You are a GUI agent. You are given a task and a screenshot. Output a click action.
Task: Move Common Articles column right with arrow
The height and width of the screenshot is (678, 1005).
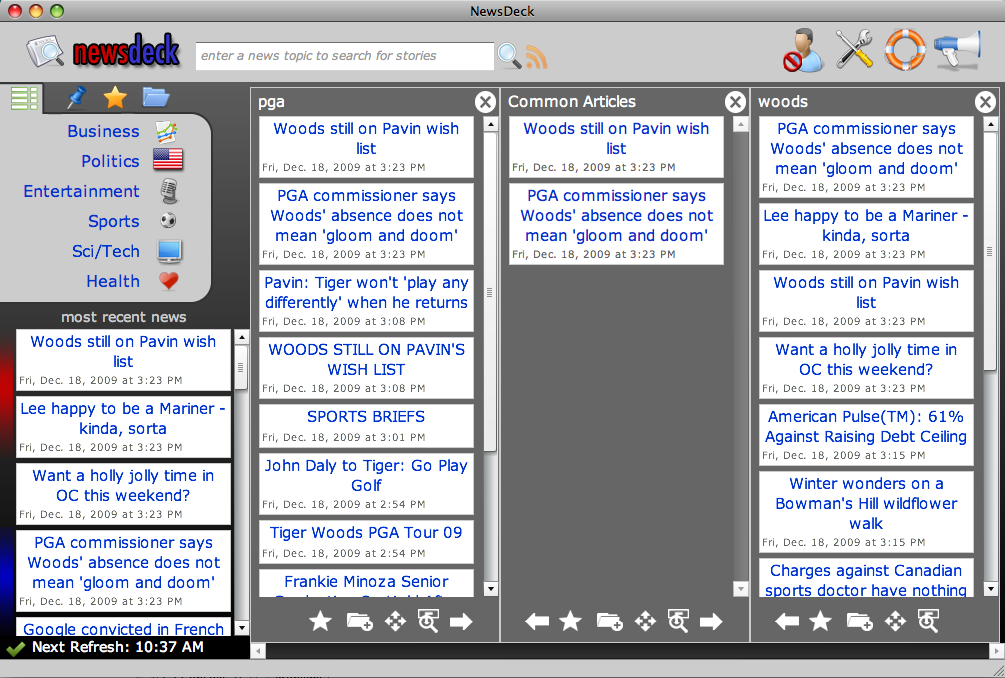point(711,621)
